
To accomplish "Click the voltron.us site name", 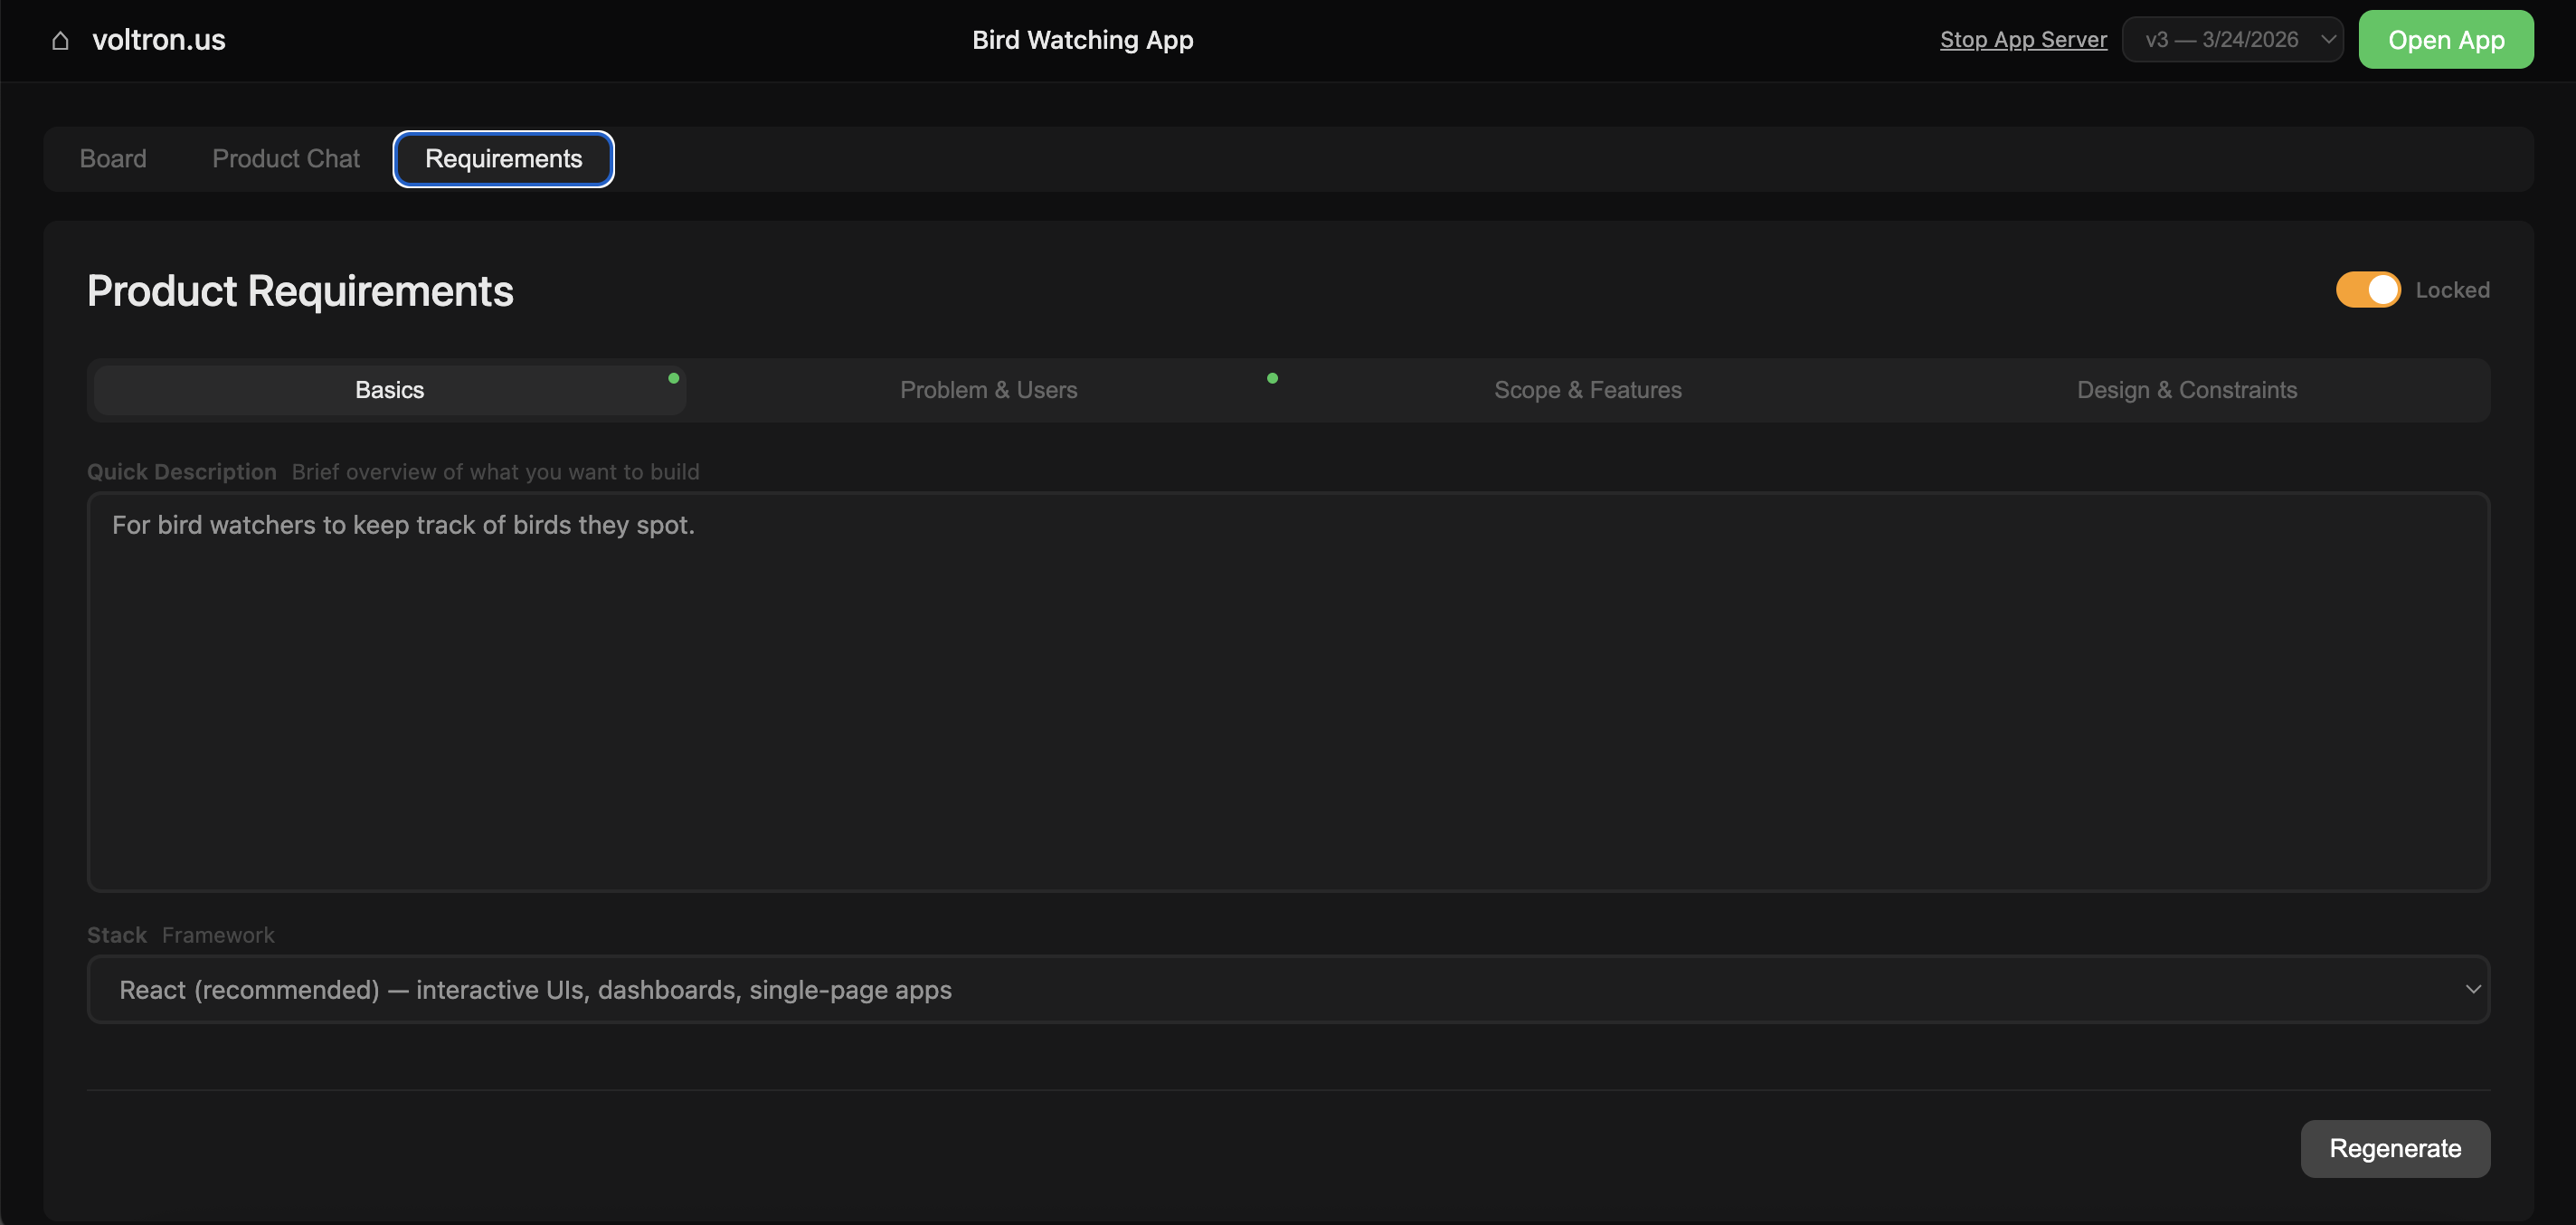I will click(158, 40).
